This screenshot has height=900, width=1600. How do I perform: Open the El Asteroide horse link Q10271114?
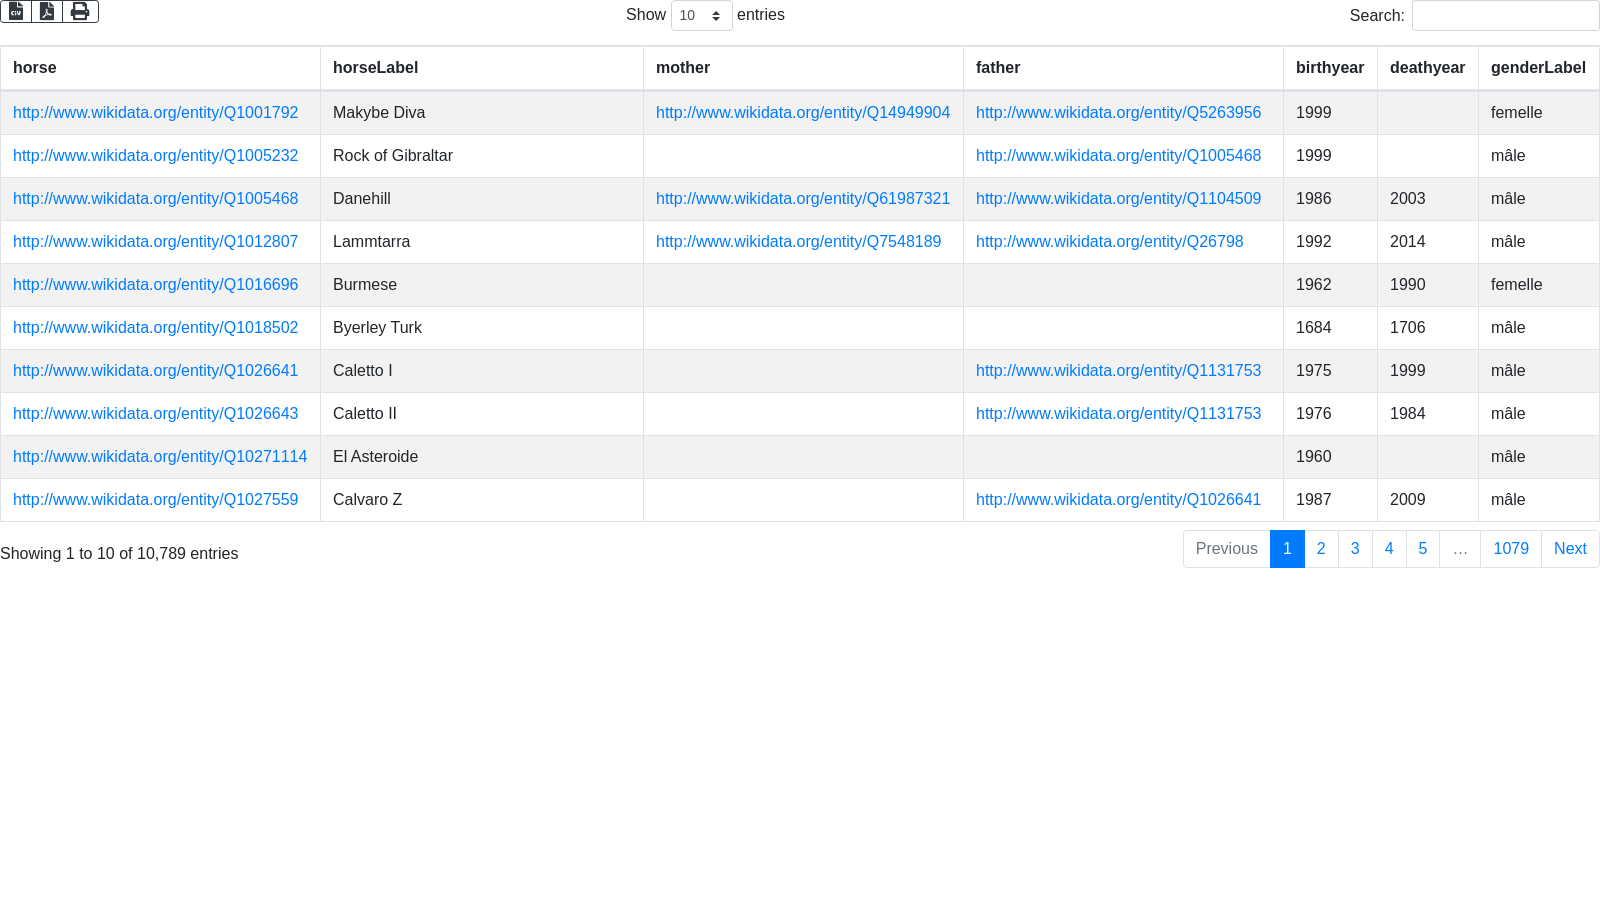click(160, 457)
